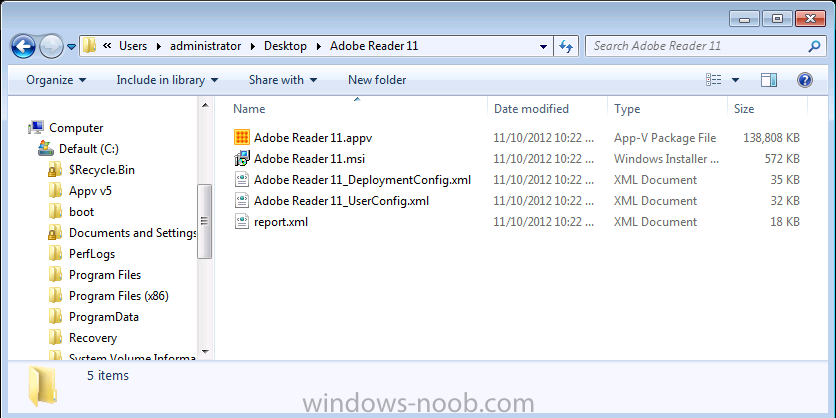
Task: Select Default (C:) drive in tree
Action: pos(89,149)
